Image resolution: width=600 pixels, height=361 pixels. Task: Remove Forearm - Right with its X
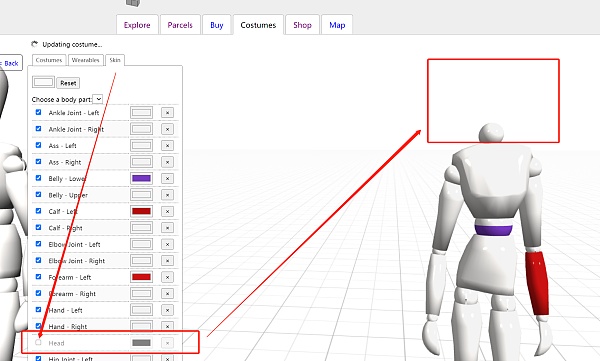pos(167,294)
